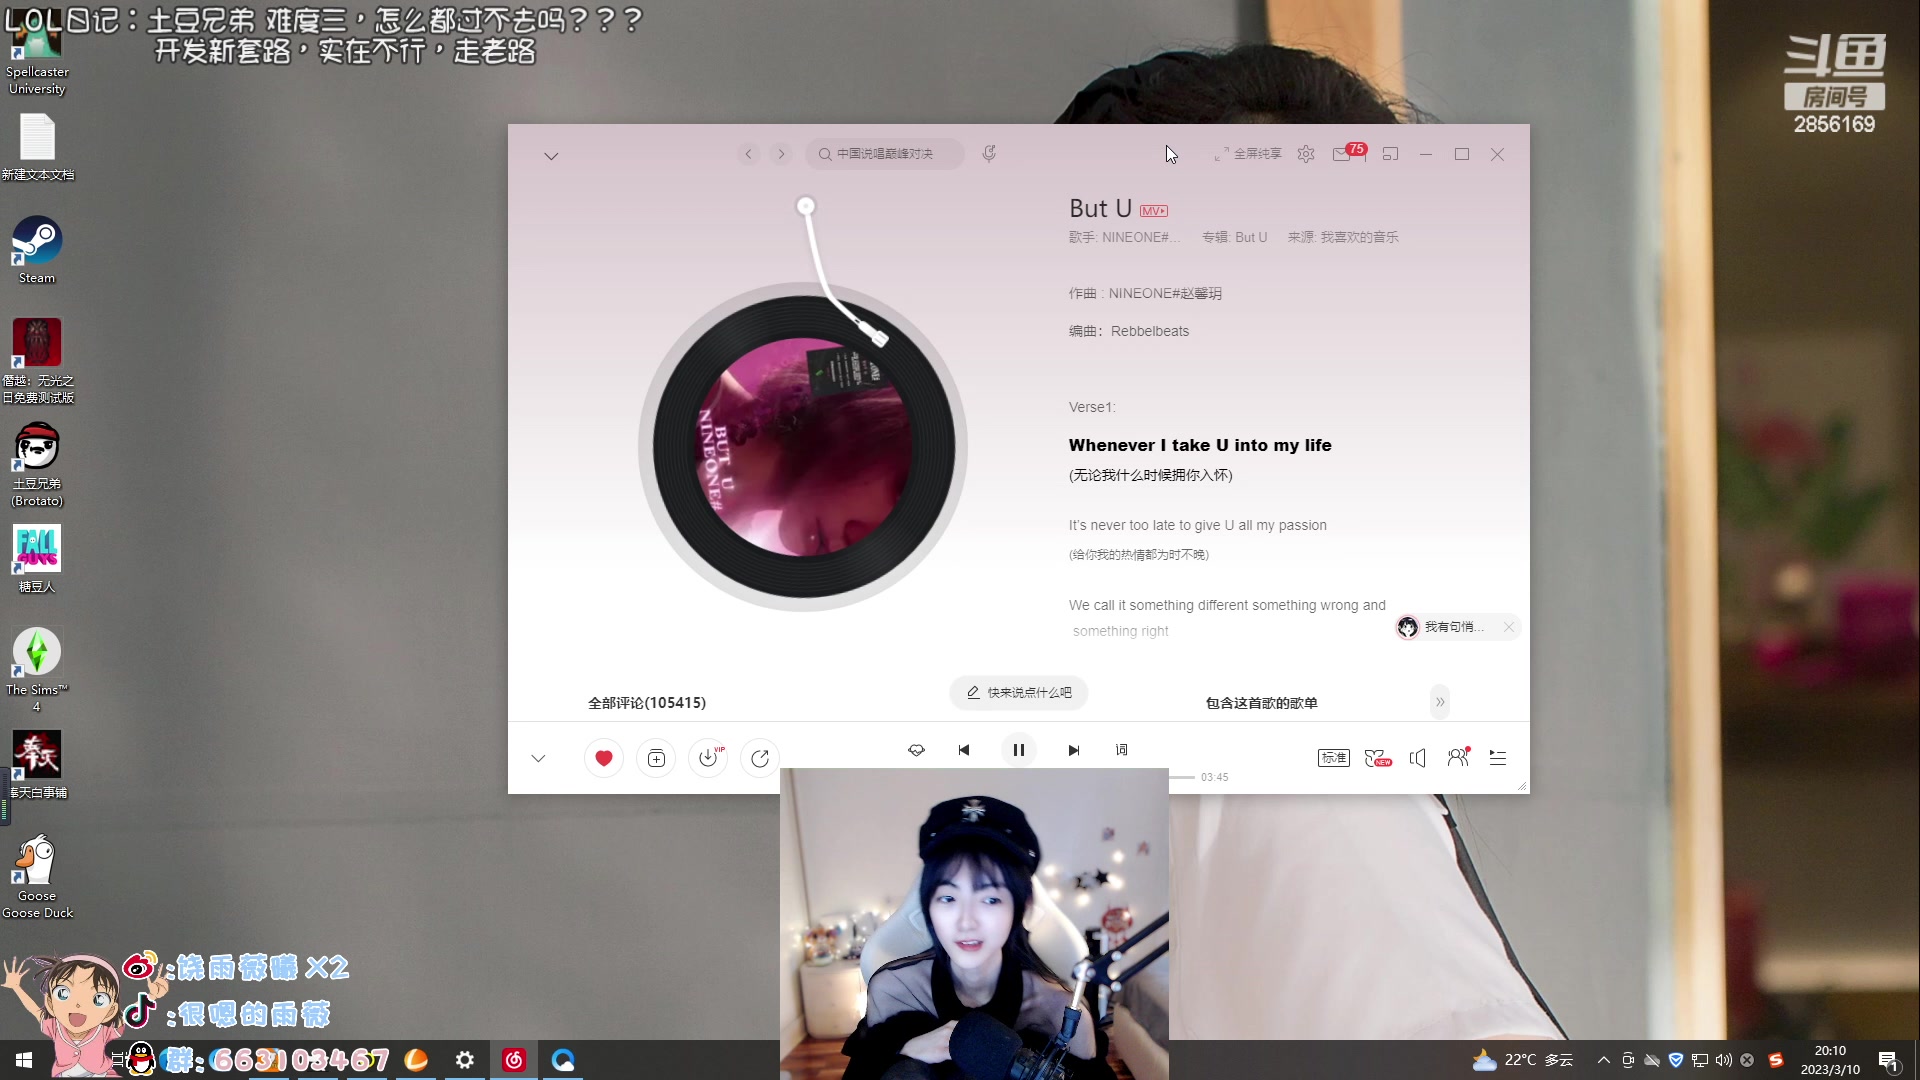Screen dimensions: 1920x1080
Task: Open Steam desktop shortcut
Action: point(37,250)
